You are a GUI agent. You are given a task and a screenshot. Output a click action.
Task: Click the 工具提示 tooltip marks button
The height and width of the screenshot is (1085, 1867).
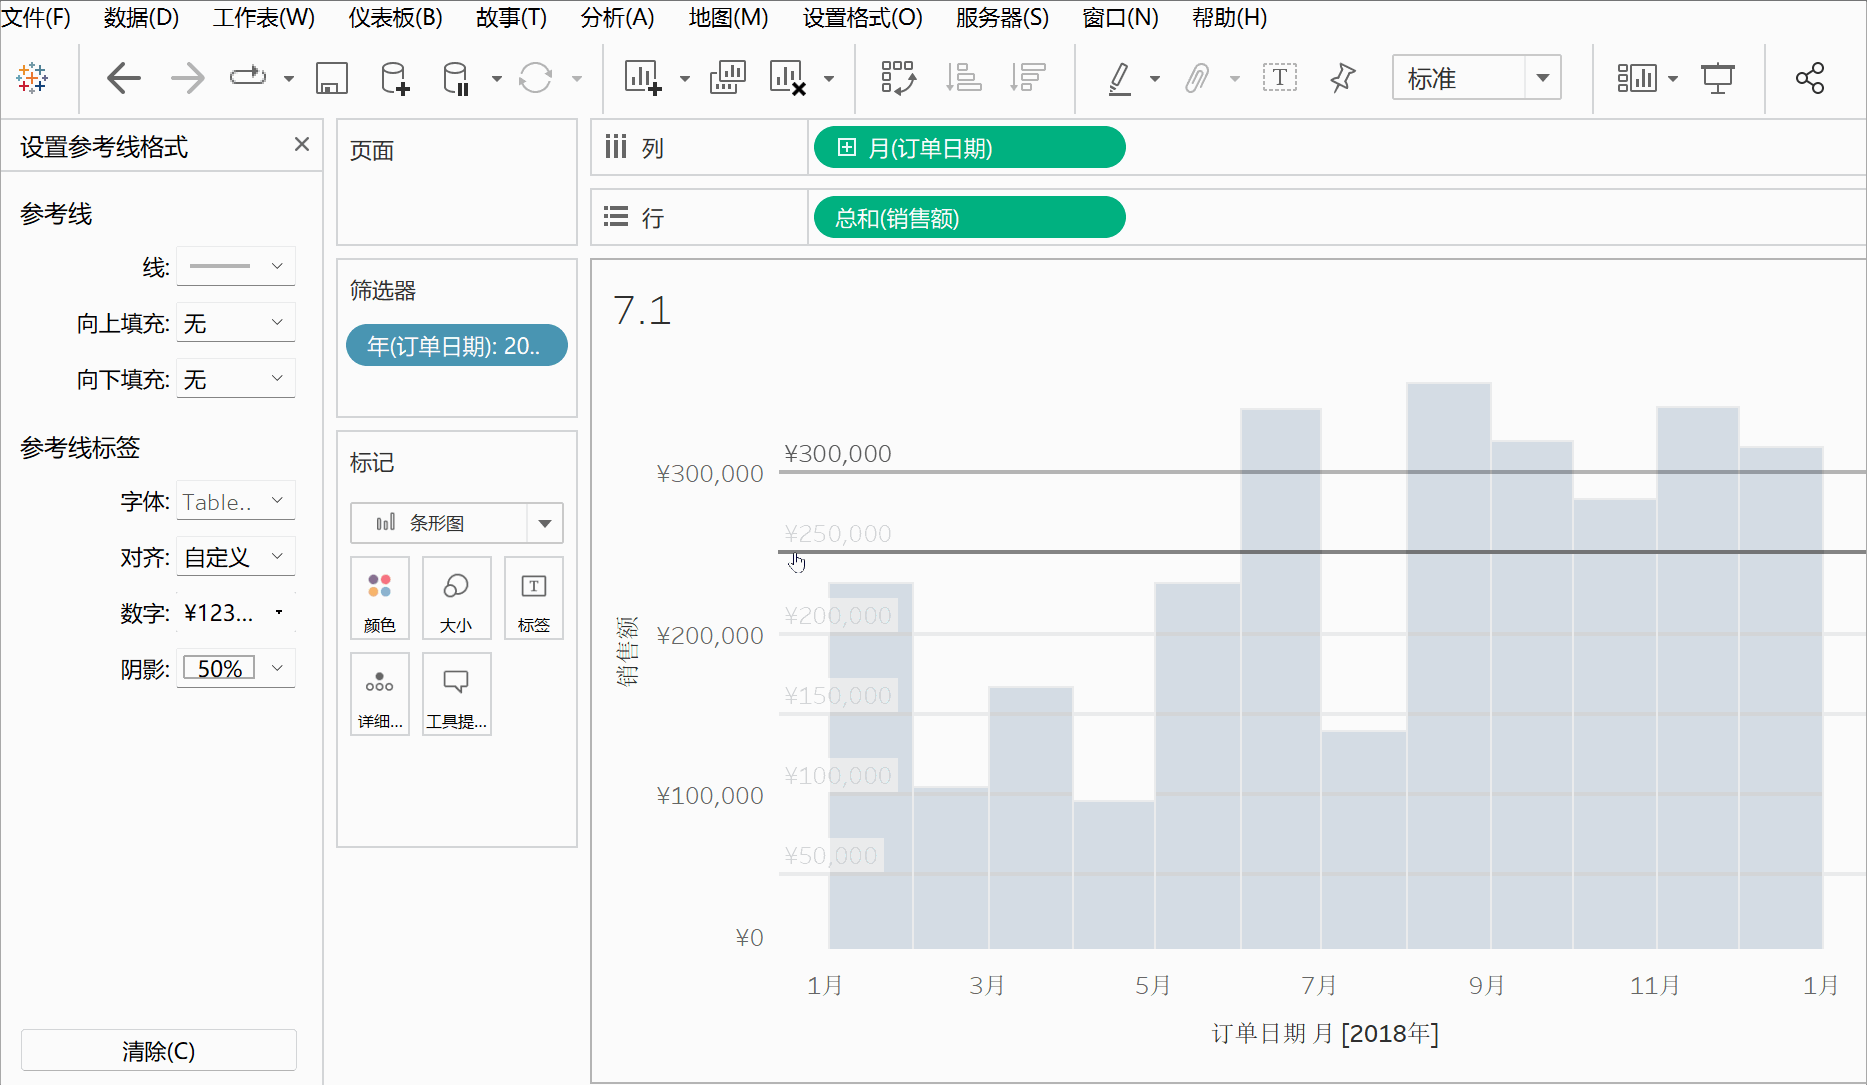[456, 694]
